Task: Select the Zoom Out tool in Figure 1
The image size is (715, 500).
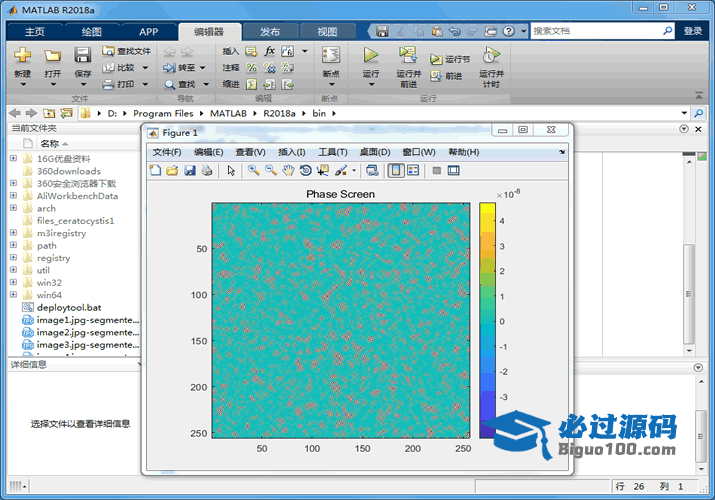Action: tap(271, 170)
